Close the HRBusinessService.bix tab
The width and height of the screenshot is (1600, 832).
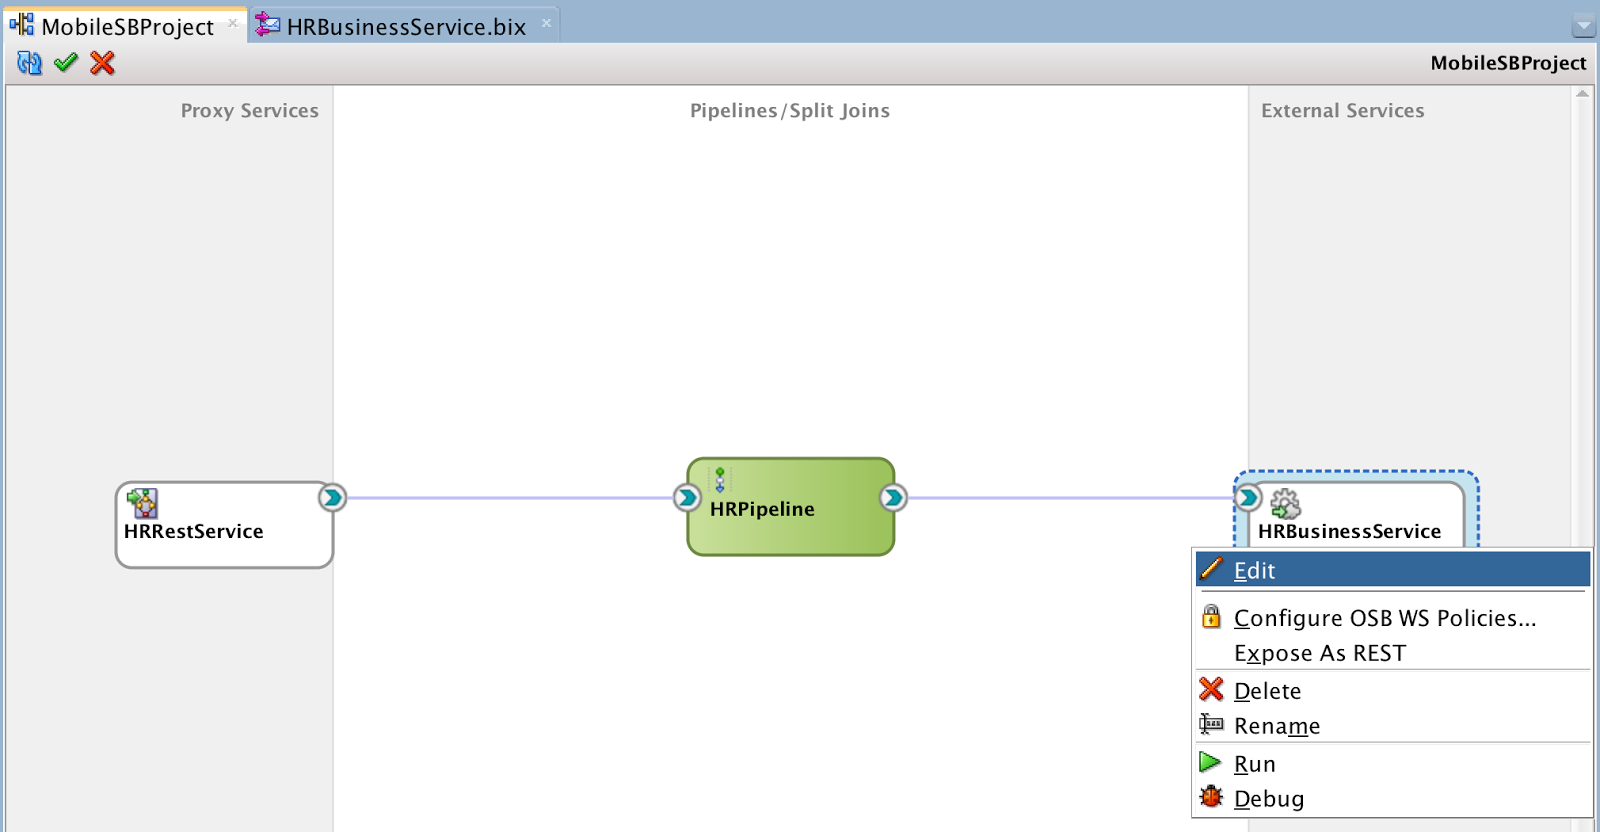coord(546,23)
